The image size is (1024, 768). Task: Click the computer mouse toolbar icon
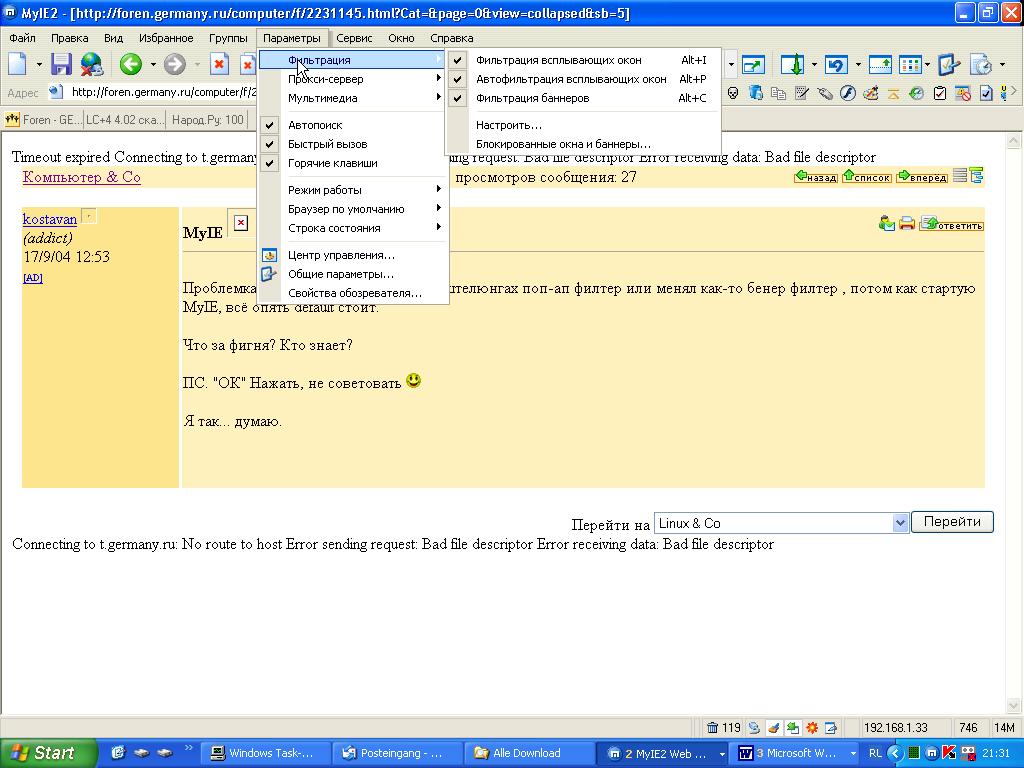click(825, 93)
